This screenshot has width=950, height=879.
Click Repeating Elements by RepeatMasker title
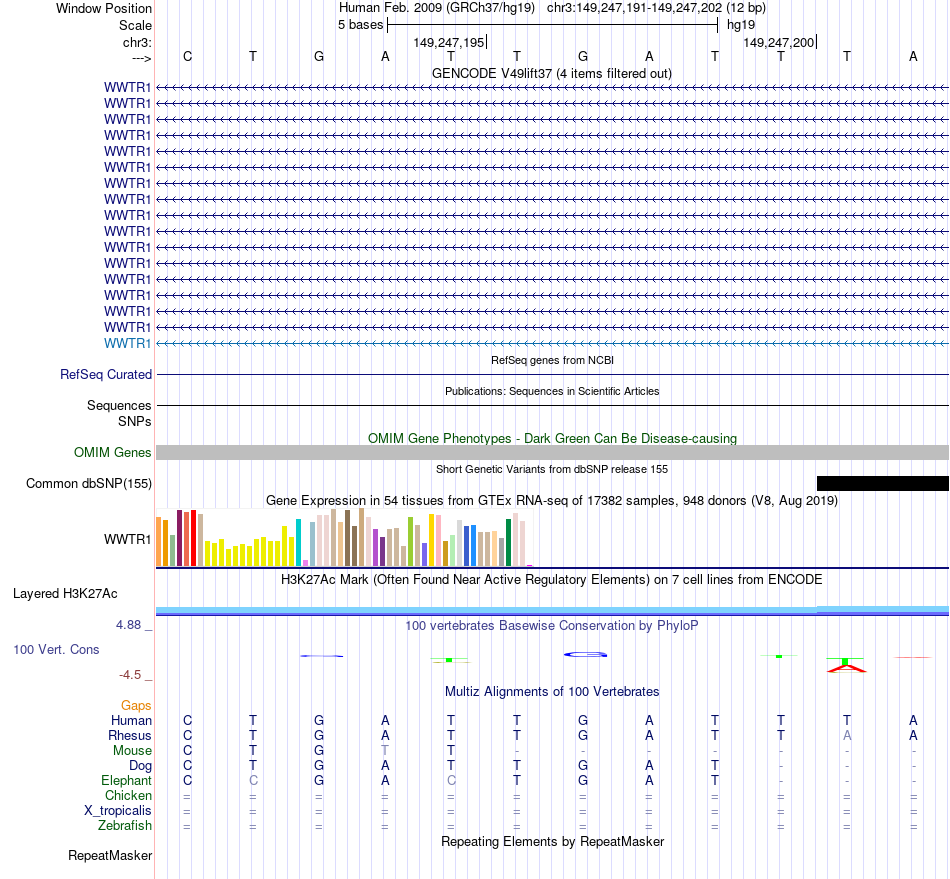click(553, 841)
